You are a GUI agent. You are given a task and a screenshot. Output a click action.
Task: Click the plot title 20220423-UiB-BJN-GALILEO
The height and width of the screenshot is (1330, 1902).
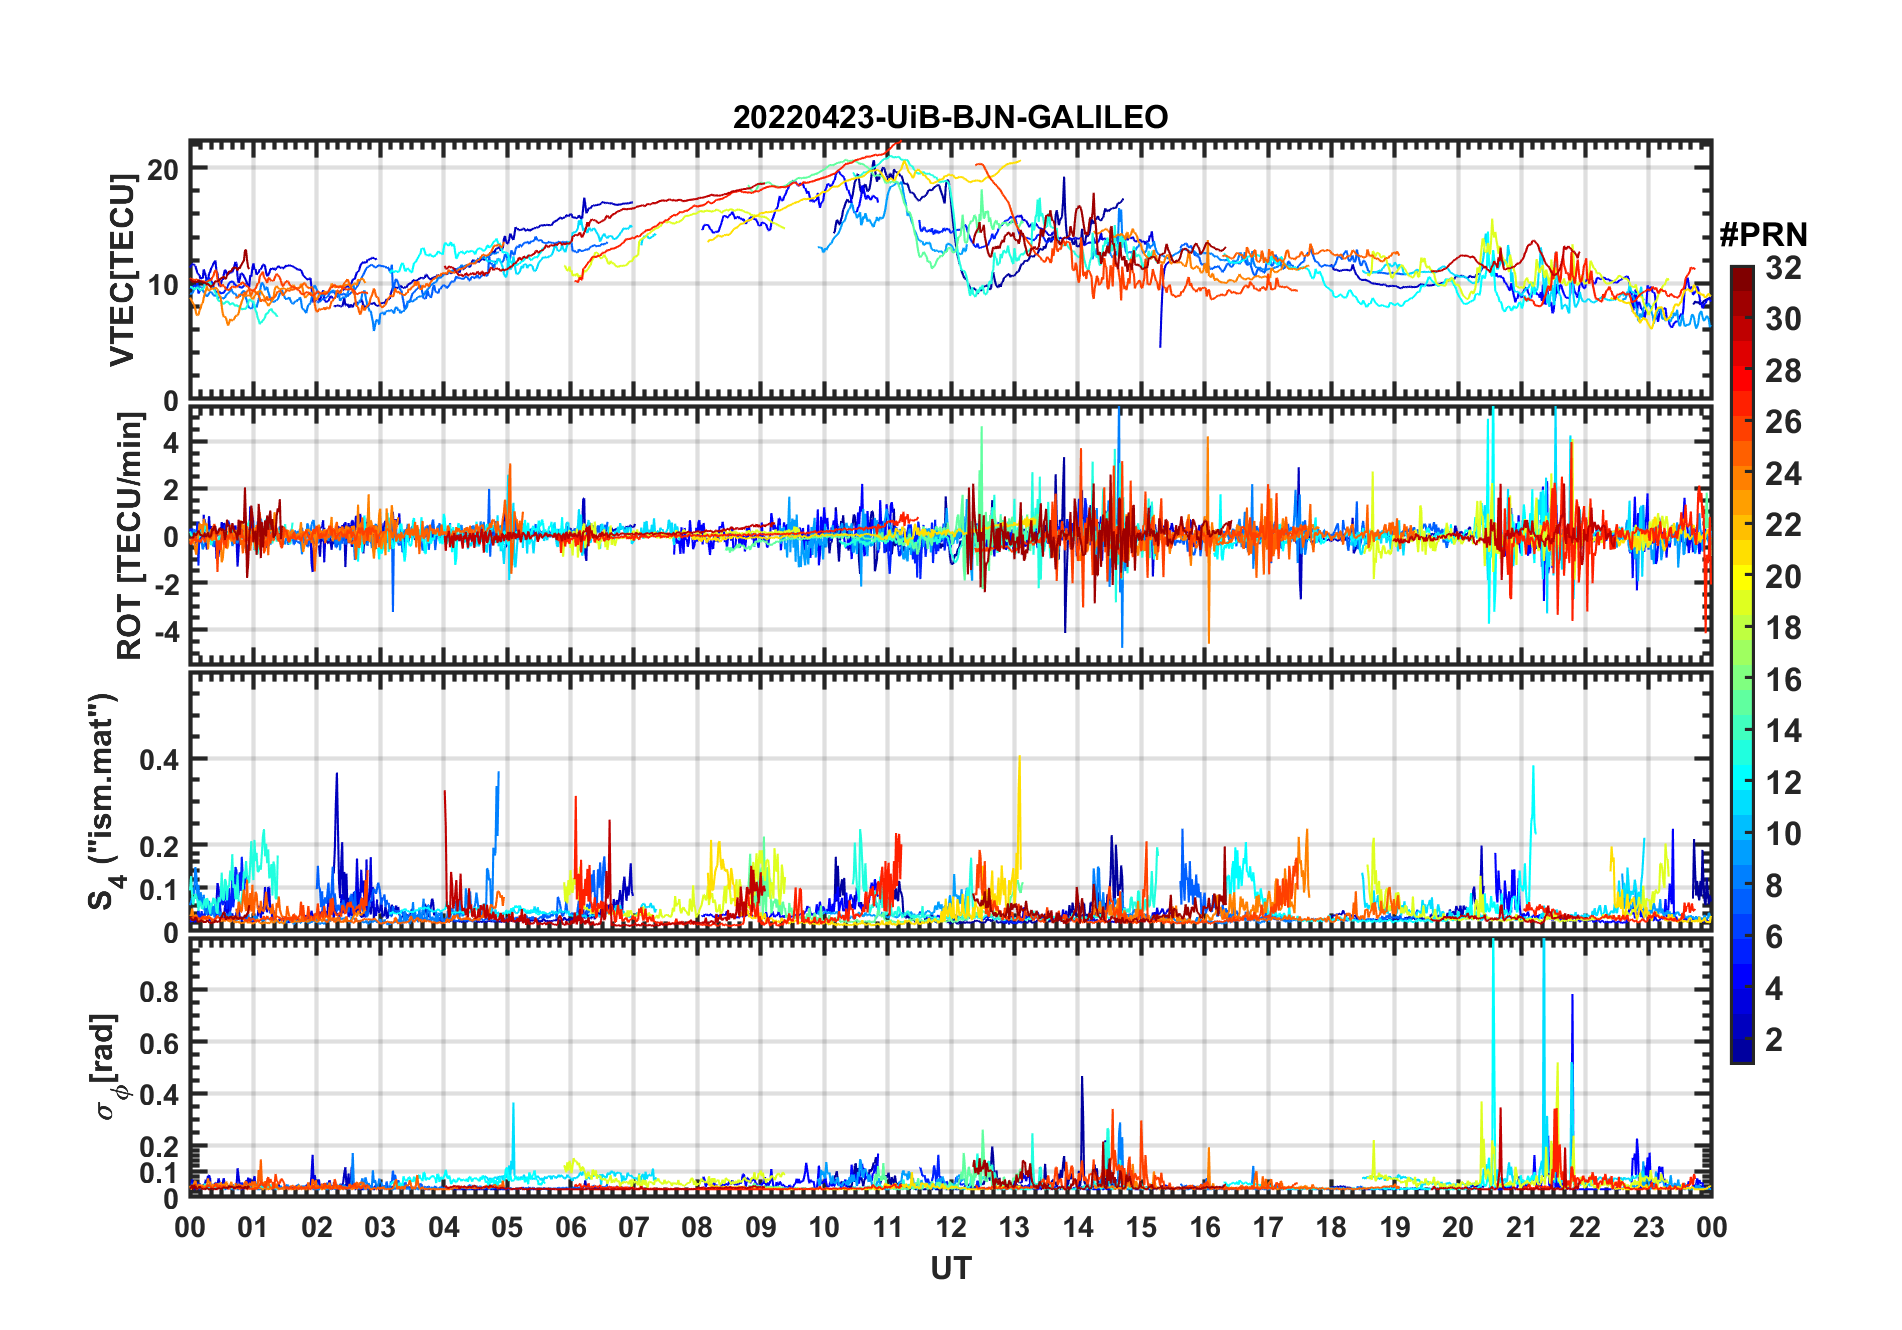950,117
